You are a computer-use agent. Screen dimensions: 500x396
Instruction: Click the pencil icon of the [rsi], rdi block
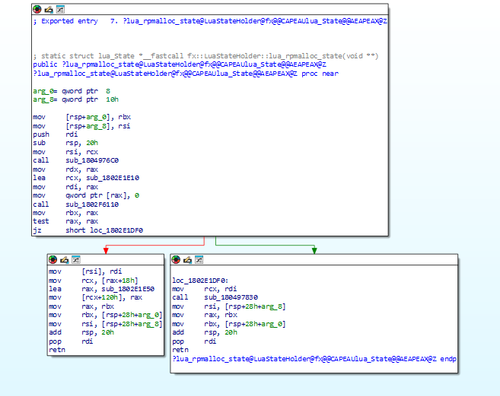click(64, 259)
